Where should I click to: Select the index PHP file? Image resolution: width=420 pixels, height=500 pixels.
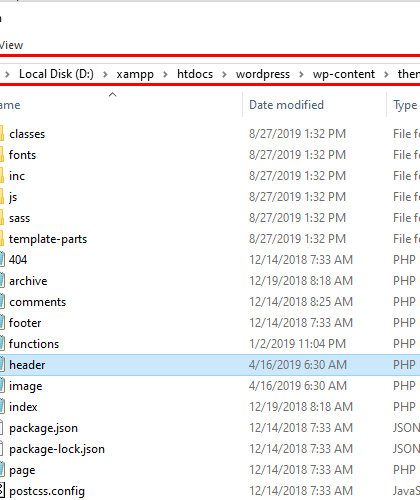pyautogui.click(x=23, y=407)
